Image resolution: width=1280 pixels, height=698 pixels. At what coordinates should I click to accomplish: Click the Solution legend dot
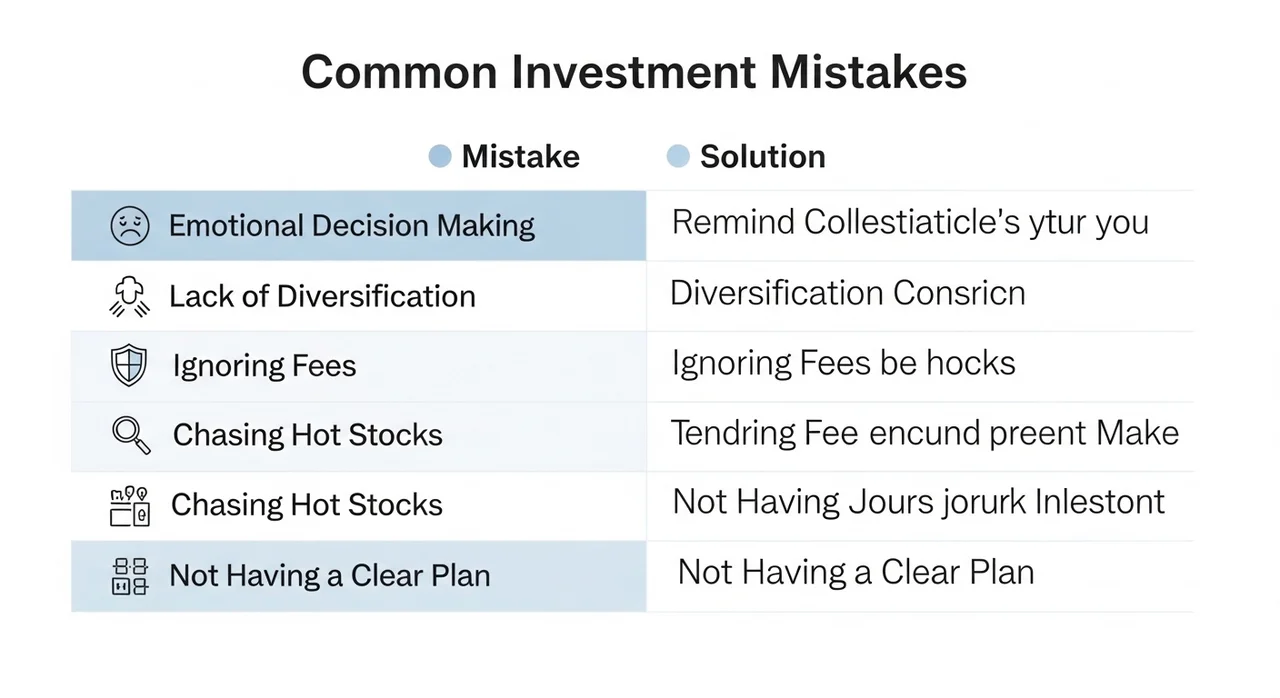click(678, 157)
